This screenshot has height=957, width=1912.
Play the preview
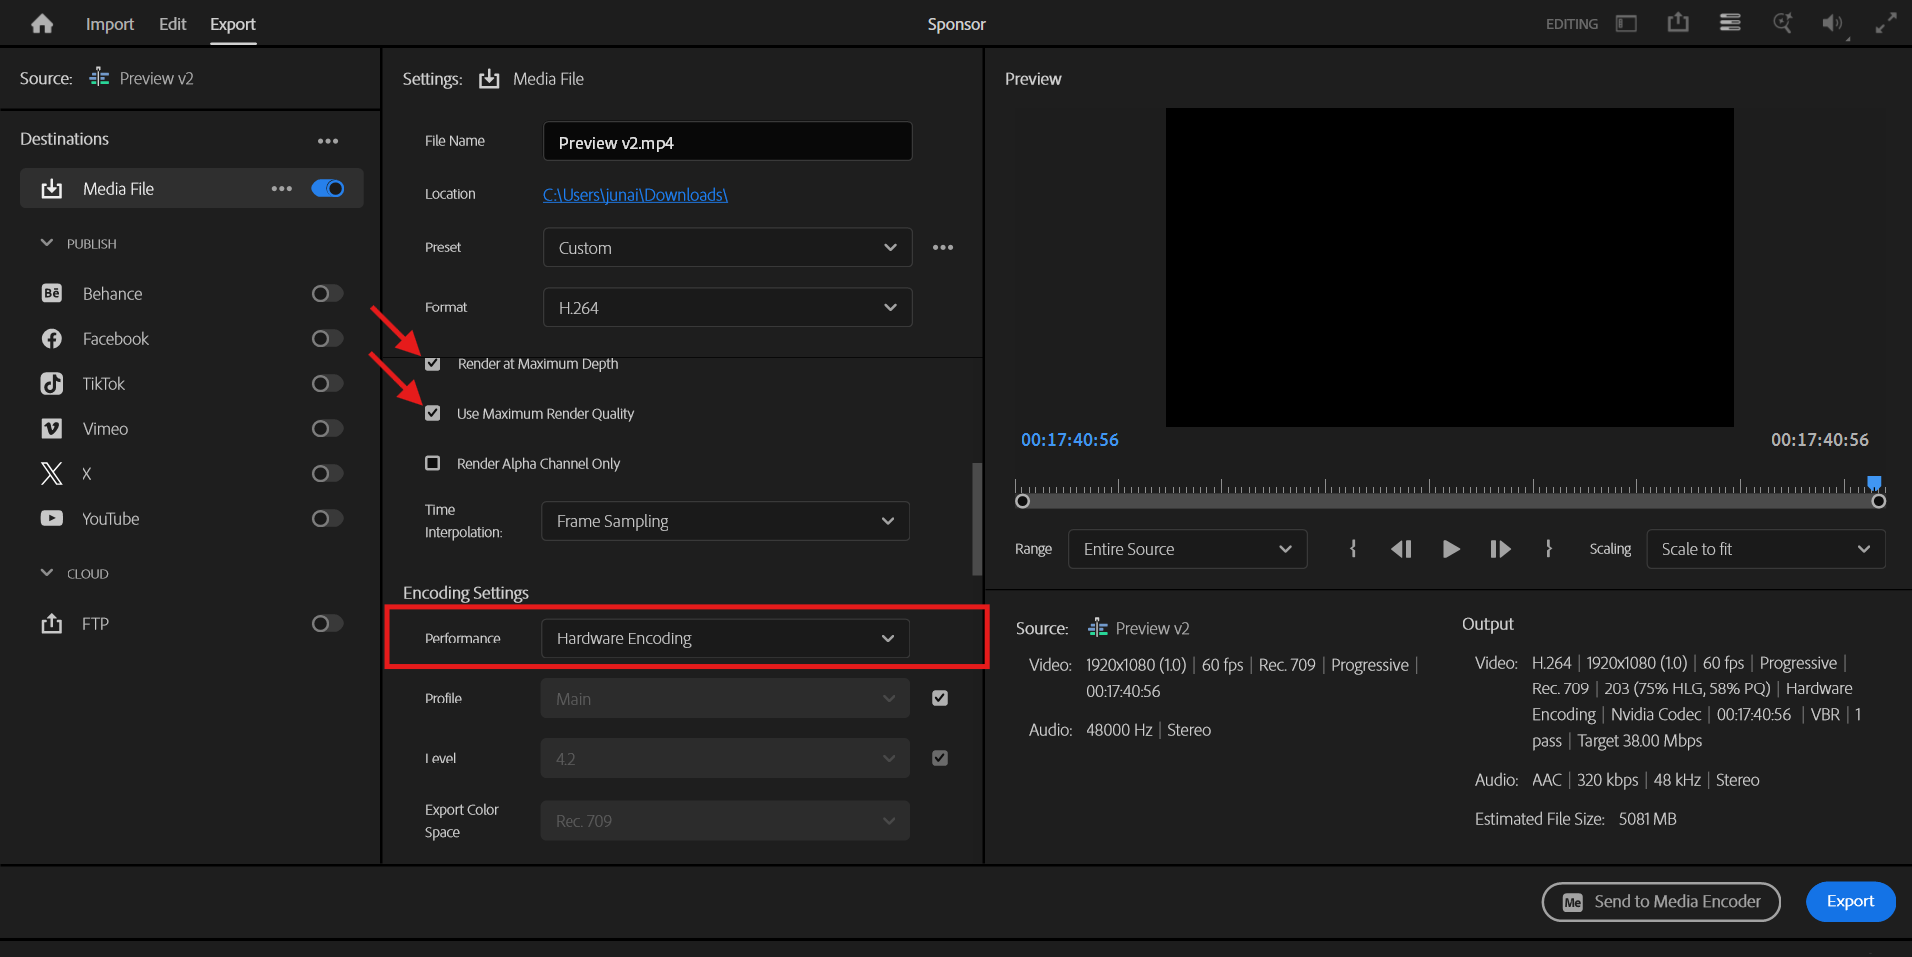click(1451, 549)
